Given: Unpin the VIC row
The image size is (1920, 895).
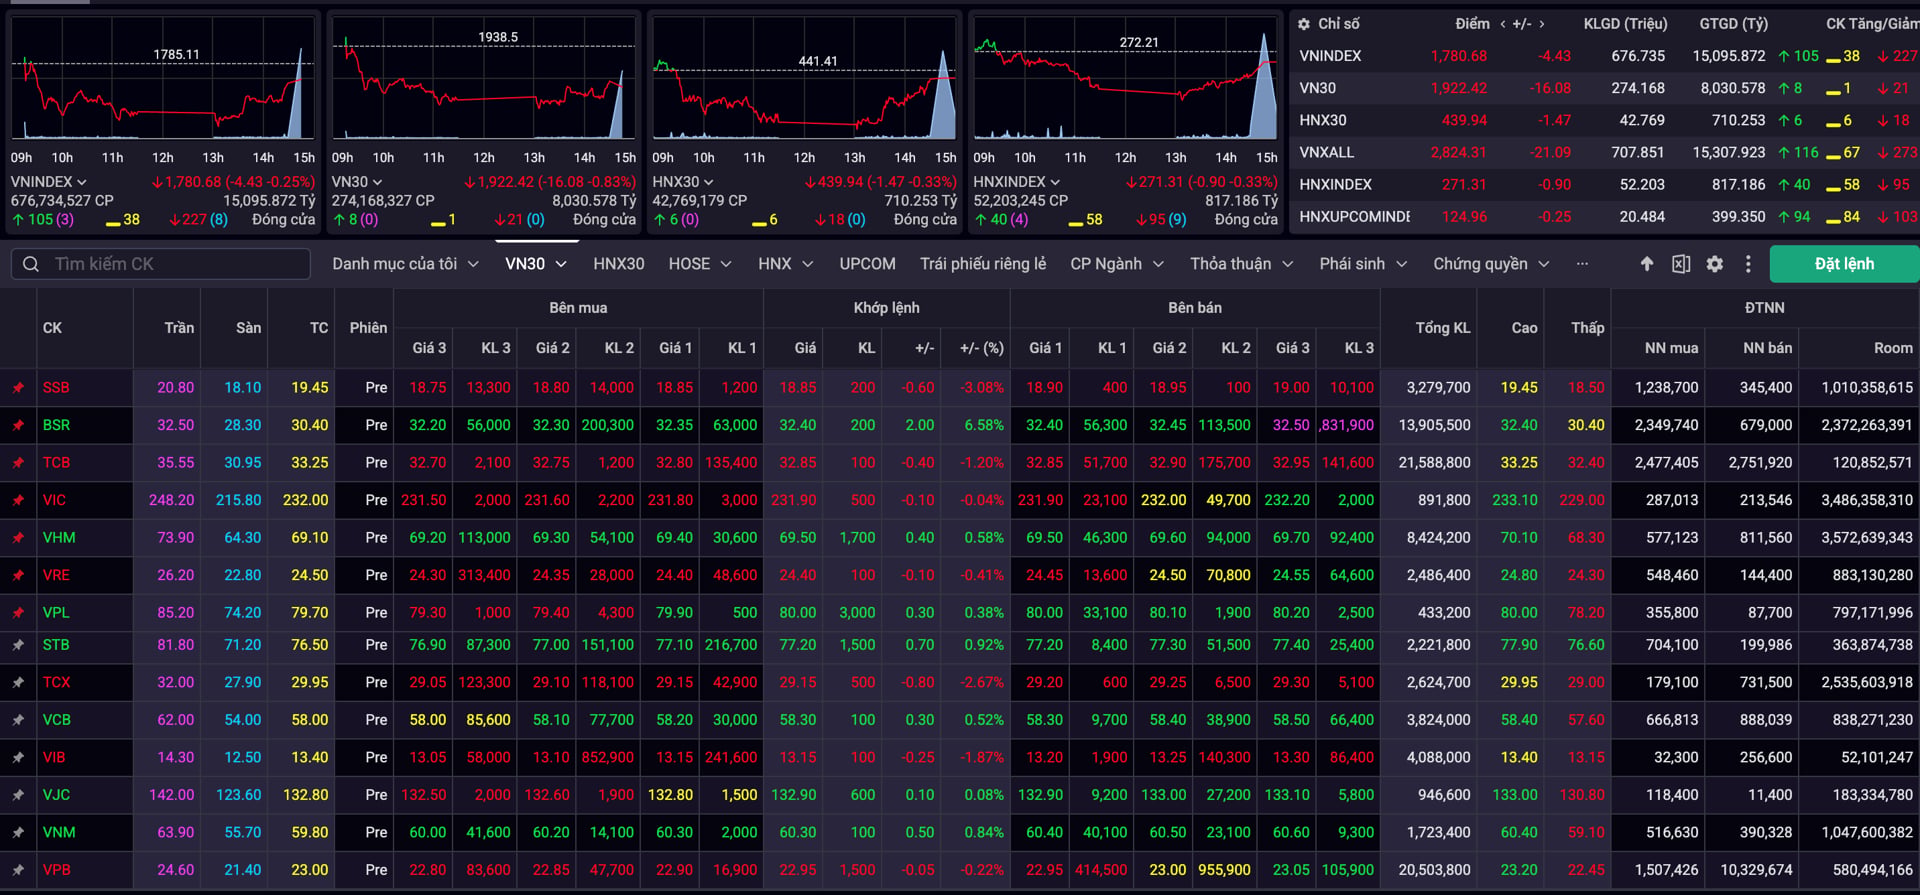Looking at the screenshot, I should click(x=18, y=500).
